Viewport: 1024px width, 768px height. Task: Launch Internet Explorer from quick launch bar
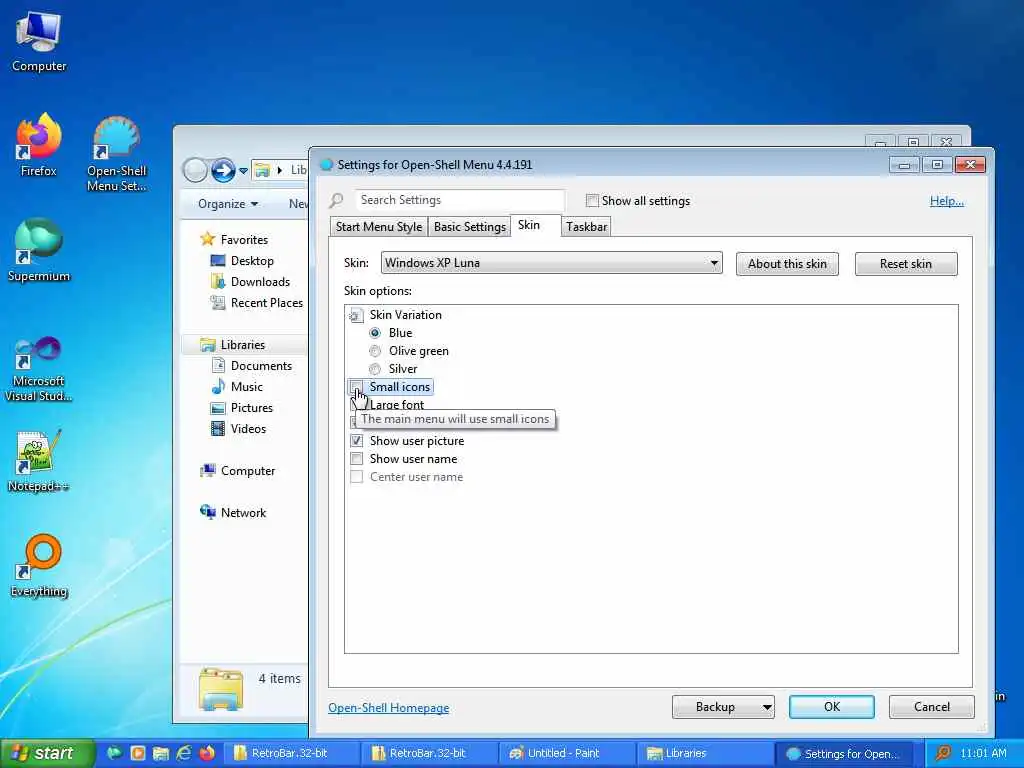point(184,753)
